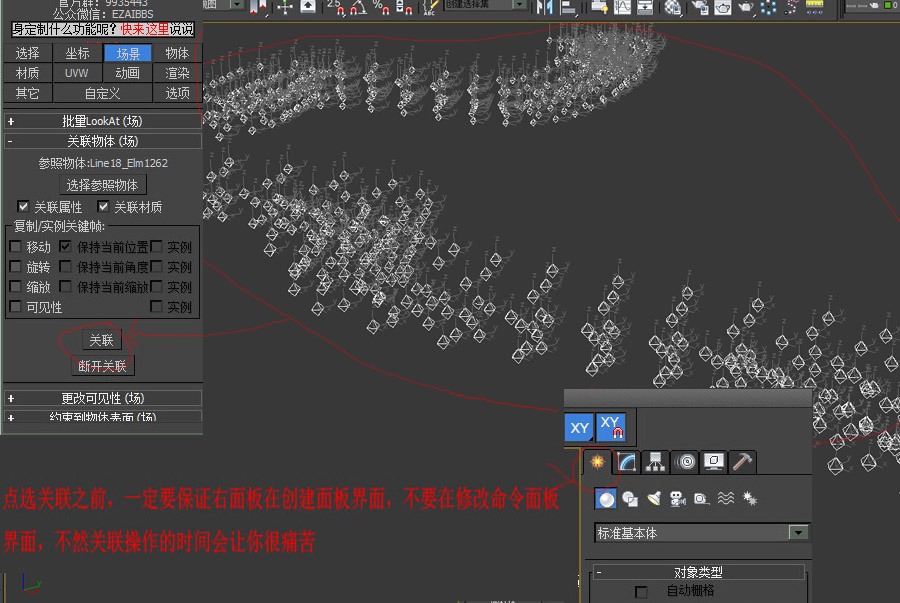900x603 pixels.
Task: Click the XY axis constraint button
Action: [579, 427]
